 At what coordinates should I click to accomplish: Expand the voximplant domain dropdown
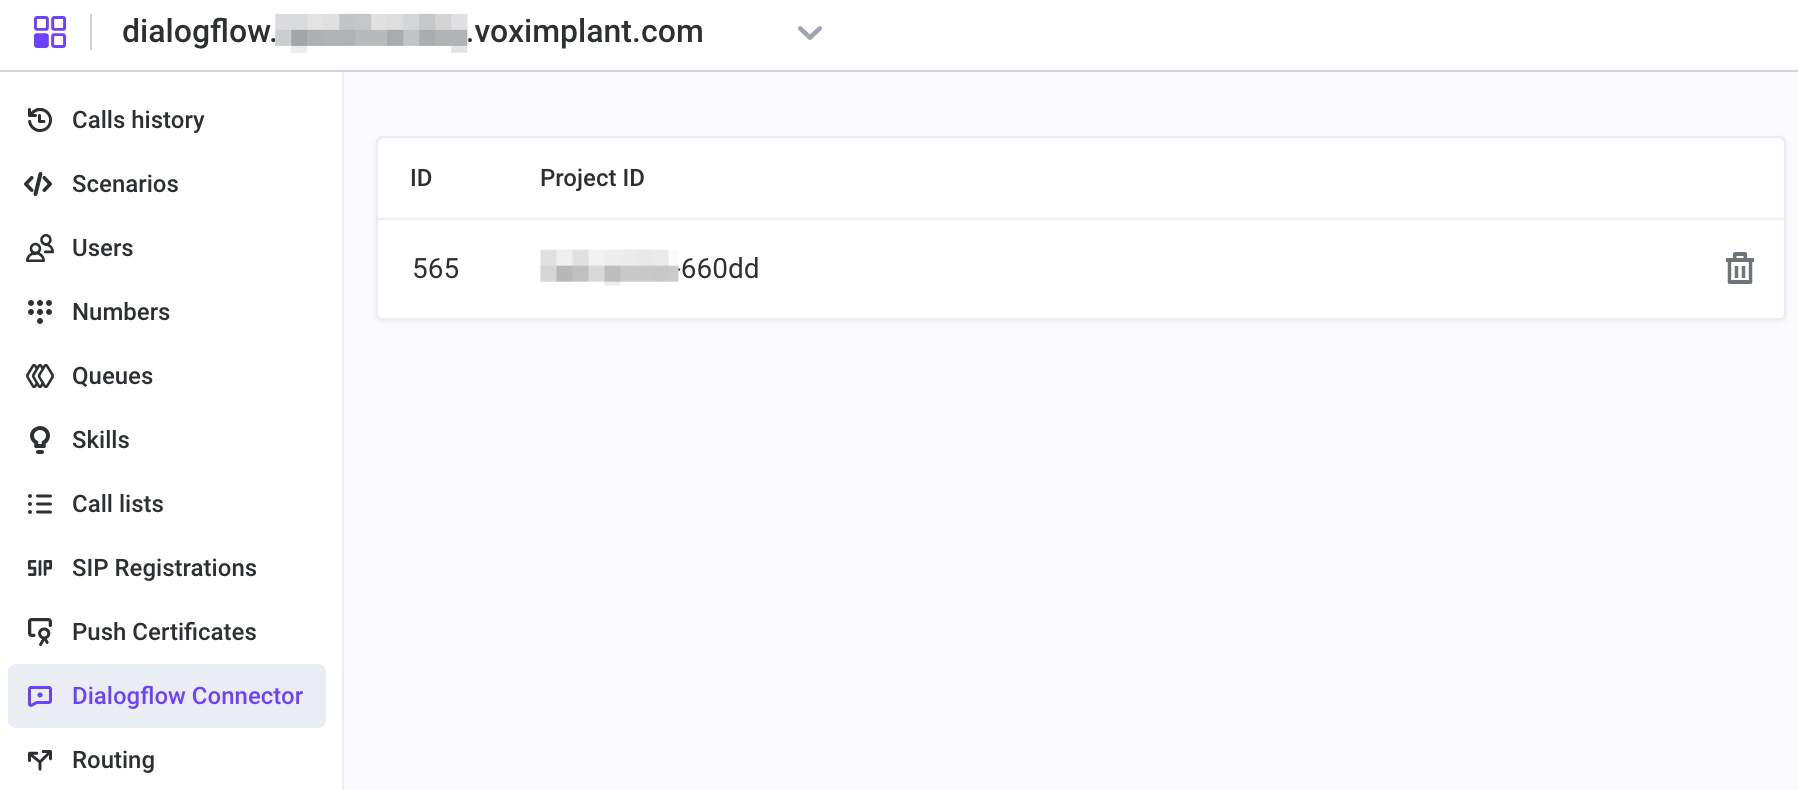[x=810, y=33]
